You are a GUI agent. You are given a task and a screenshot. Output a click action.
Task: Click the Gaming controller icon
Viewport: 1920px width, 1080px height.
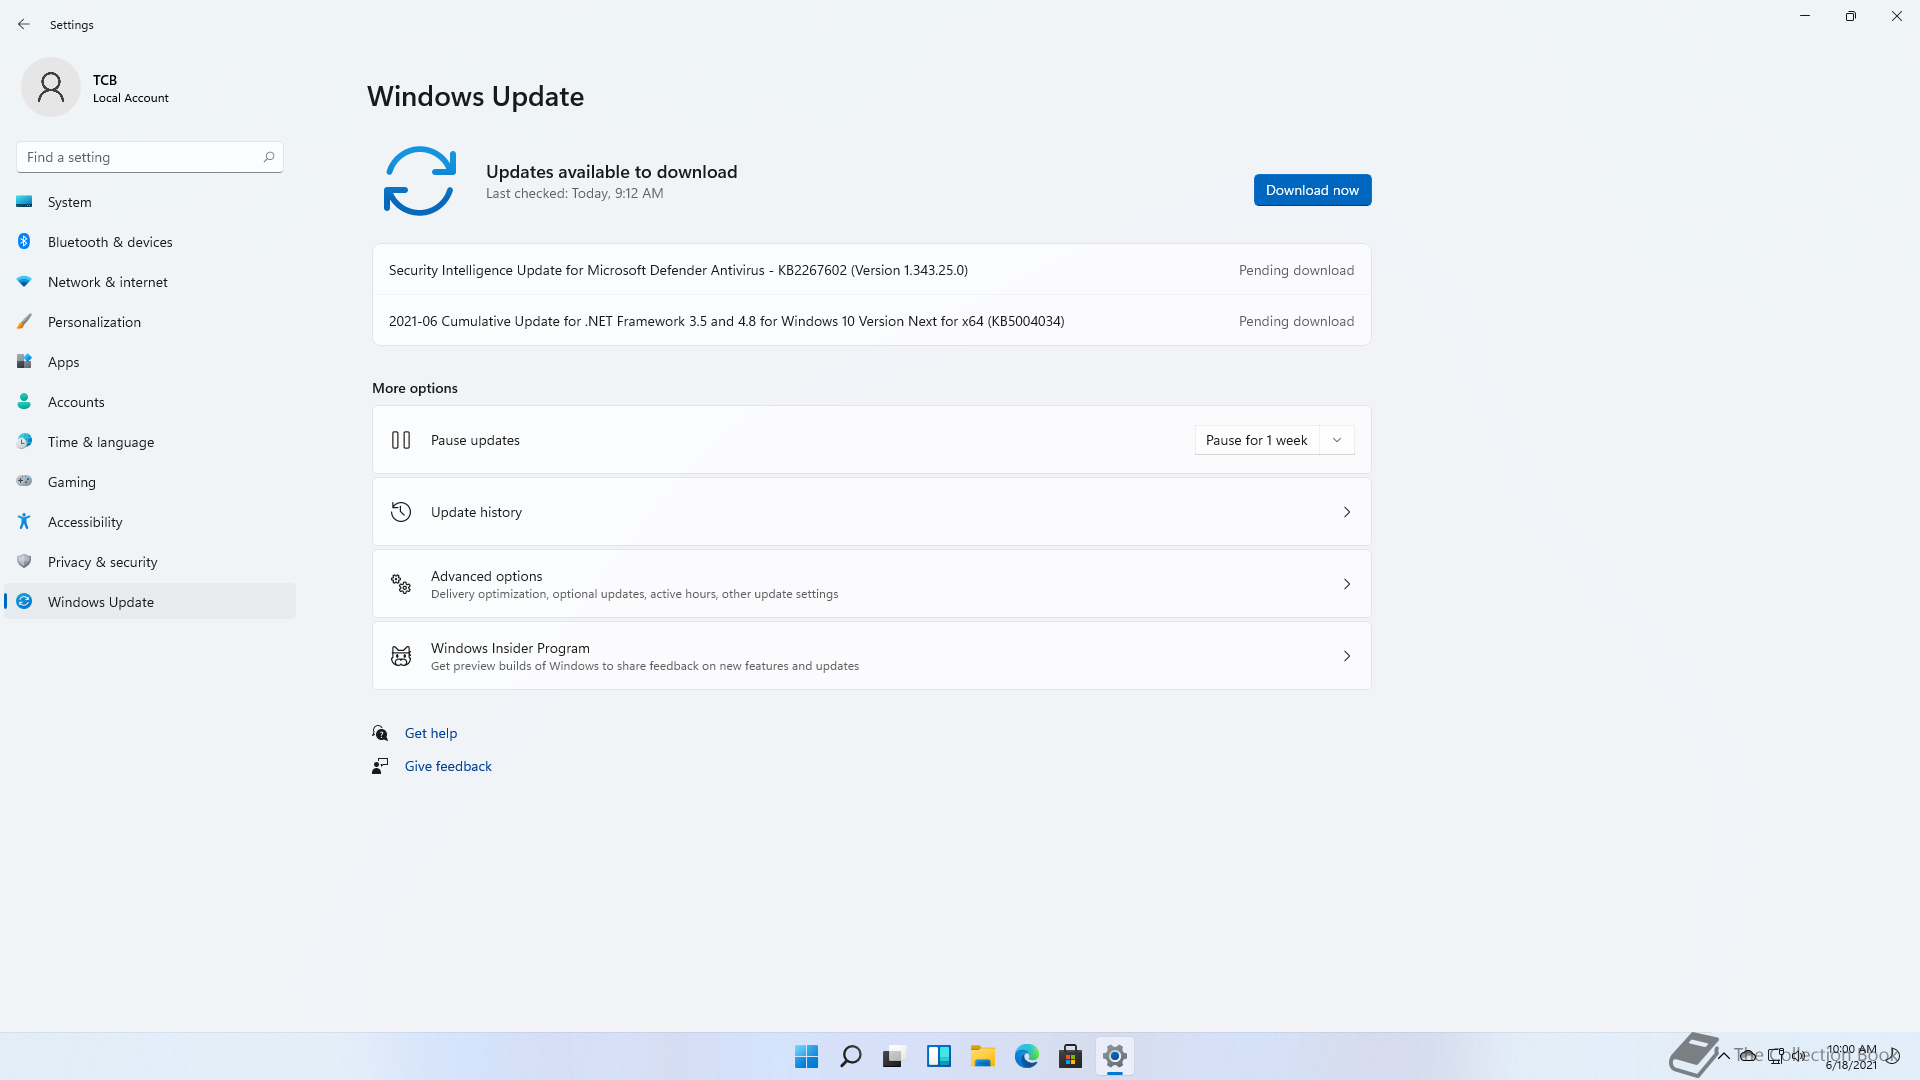click(24, 482)
